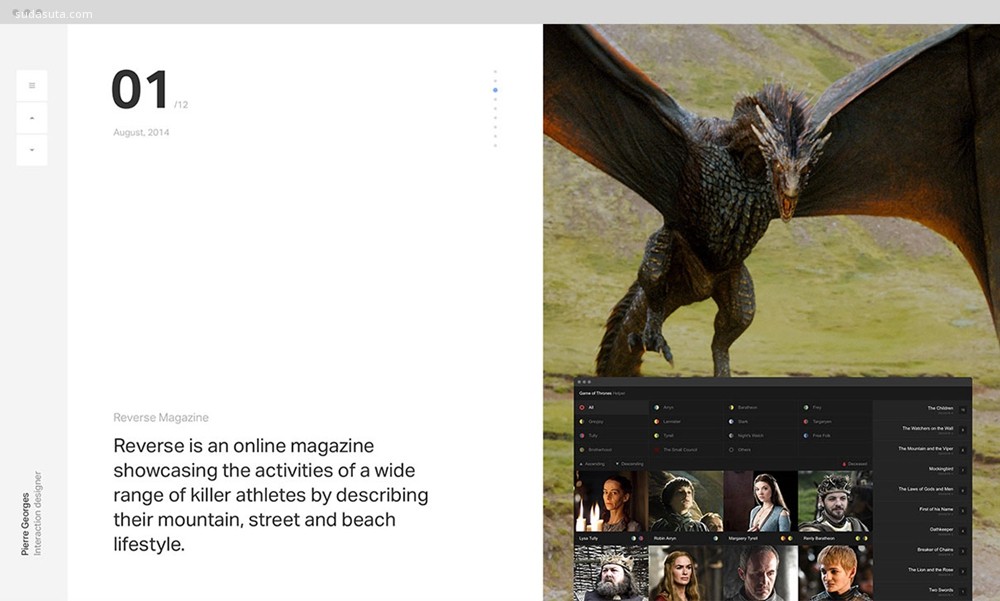Sort characters in Ascending order

pyautogui.click(x=592, y=464)
